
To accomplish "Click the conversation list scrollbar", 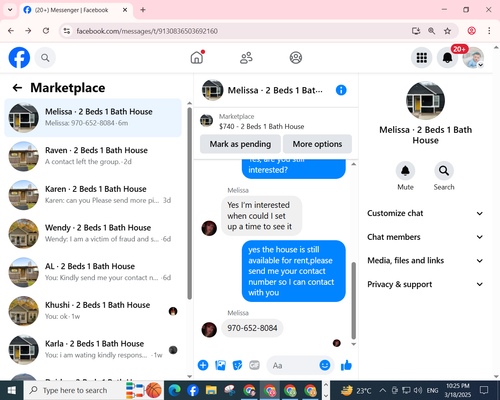I will [189, 203].
